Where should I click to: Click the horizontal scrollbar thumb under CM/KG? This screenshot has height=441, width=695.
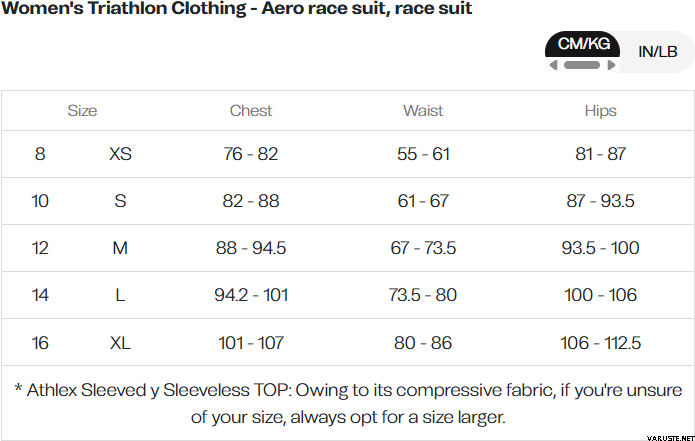pyautogui.click(x=581, y=65)
